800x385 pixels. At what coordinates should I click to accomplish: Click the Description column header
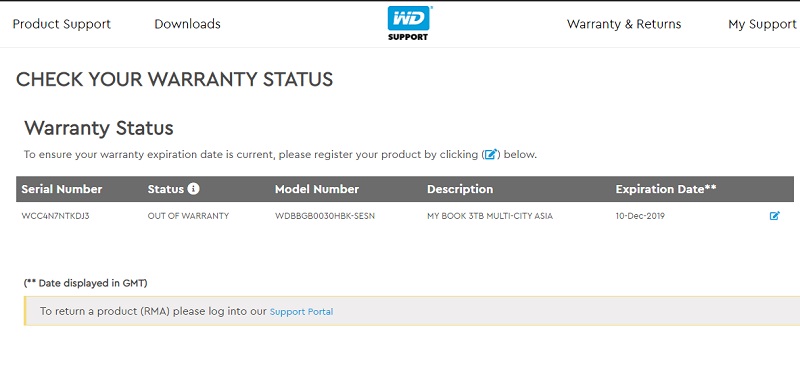[x=460, y=189]
